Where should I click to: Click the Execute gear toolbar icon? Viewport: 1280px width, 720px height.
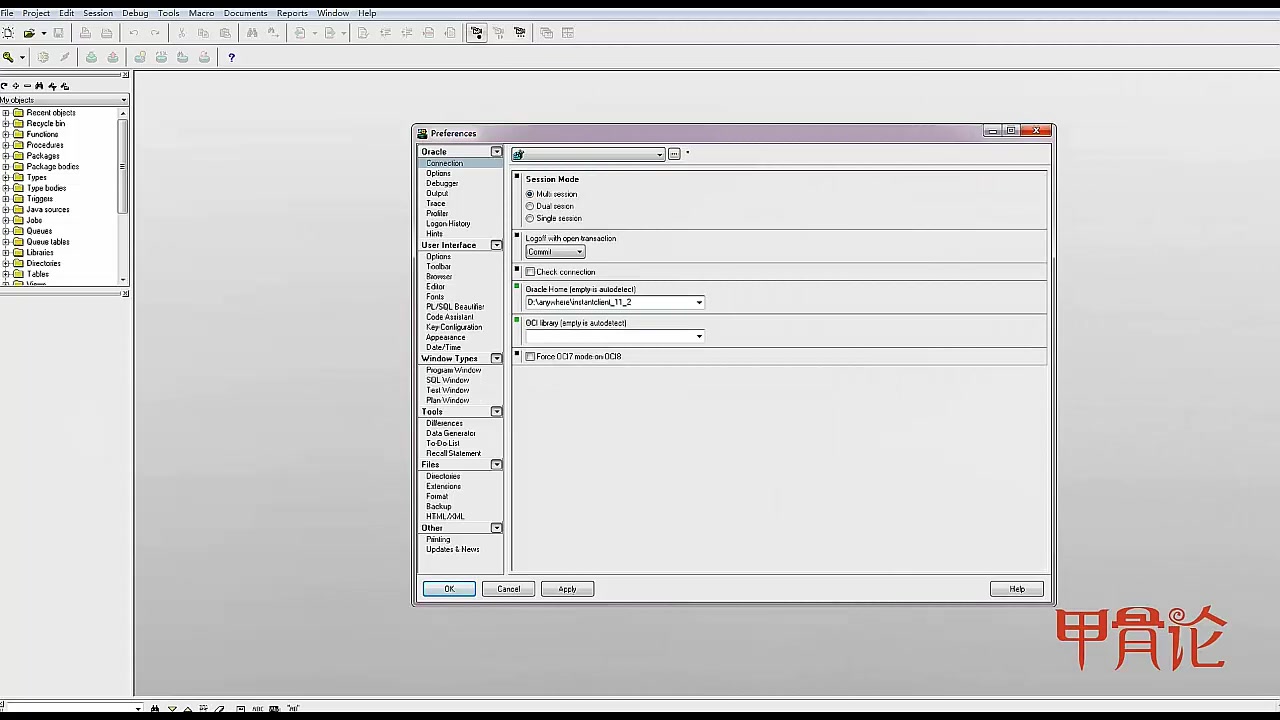pyautogui.click(x=43, y=57)
